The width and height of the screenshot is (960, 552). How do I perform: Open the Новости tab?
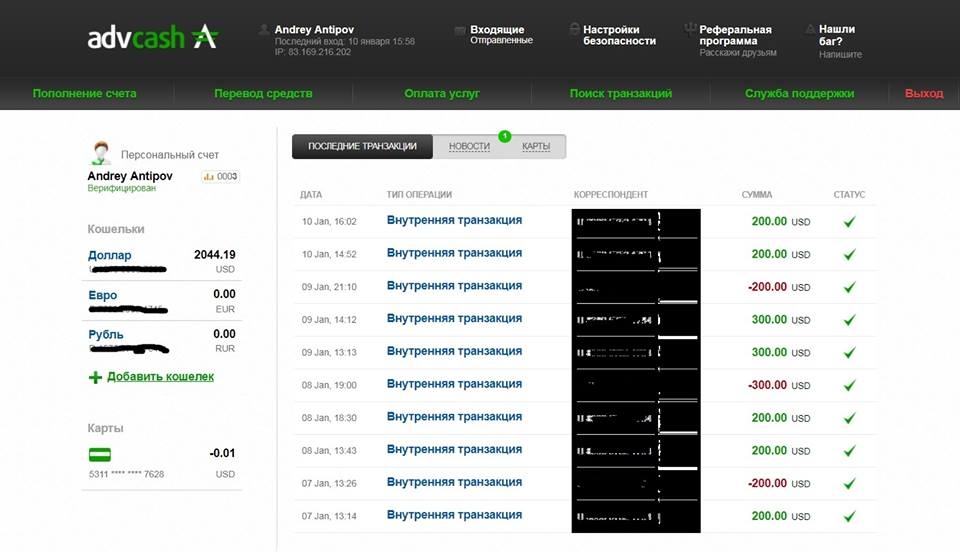coord(469,147)
